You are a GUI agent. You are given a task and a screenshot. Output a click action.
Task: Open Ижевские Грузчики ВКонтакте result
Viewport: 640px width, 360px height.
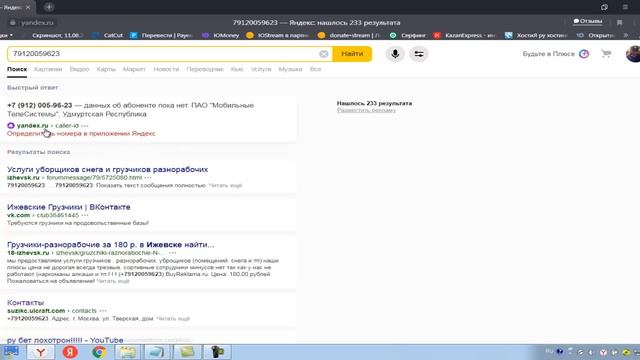(x=69, y=207)
